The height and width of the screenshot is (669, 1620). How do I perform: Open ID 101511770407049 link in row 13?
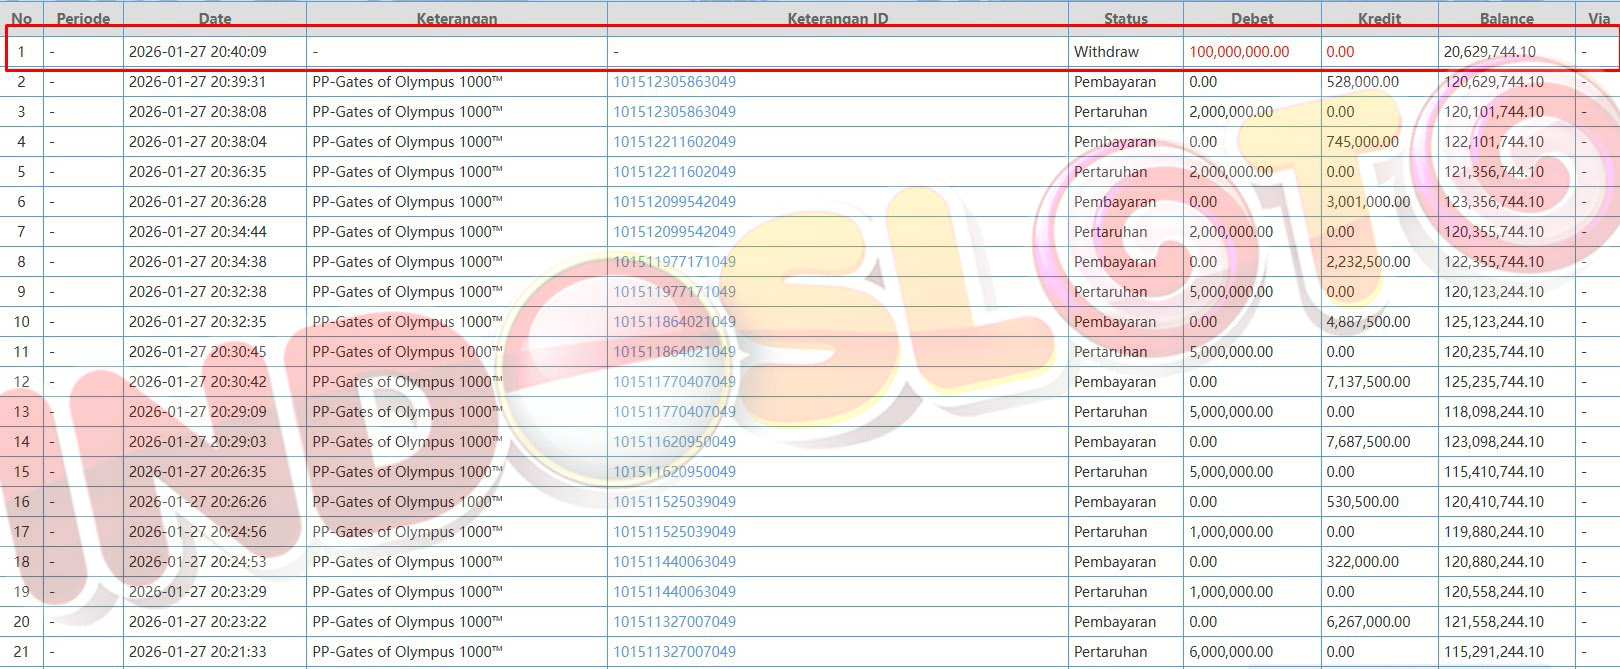click(674, 412)
